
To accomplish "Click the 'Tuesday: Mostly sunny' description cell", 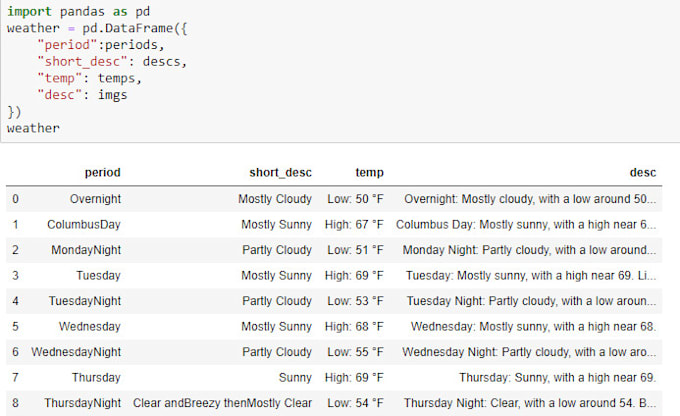I will click(x=531, y=275).
